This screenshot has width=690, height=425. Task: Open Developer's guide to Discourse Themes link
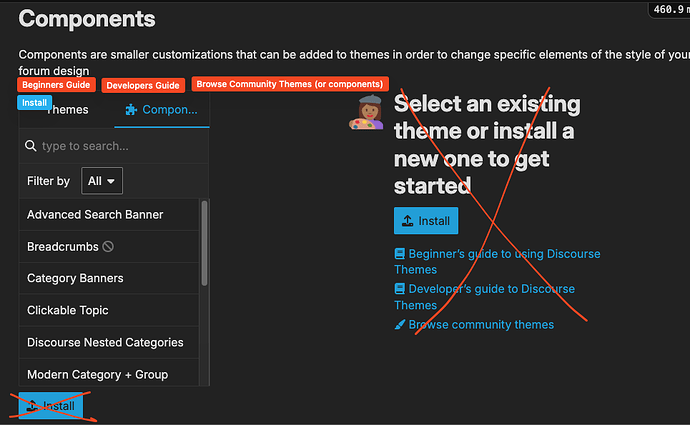tap(484, 297)
